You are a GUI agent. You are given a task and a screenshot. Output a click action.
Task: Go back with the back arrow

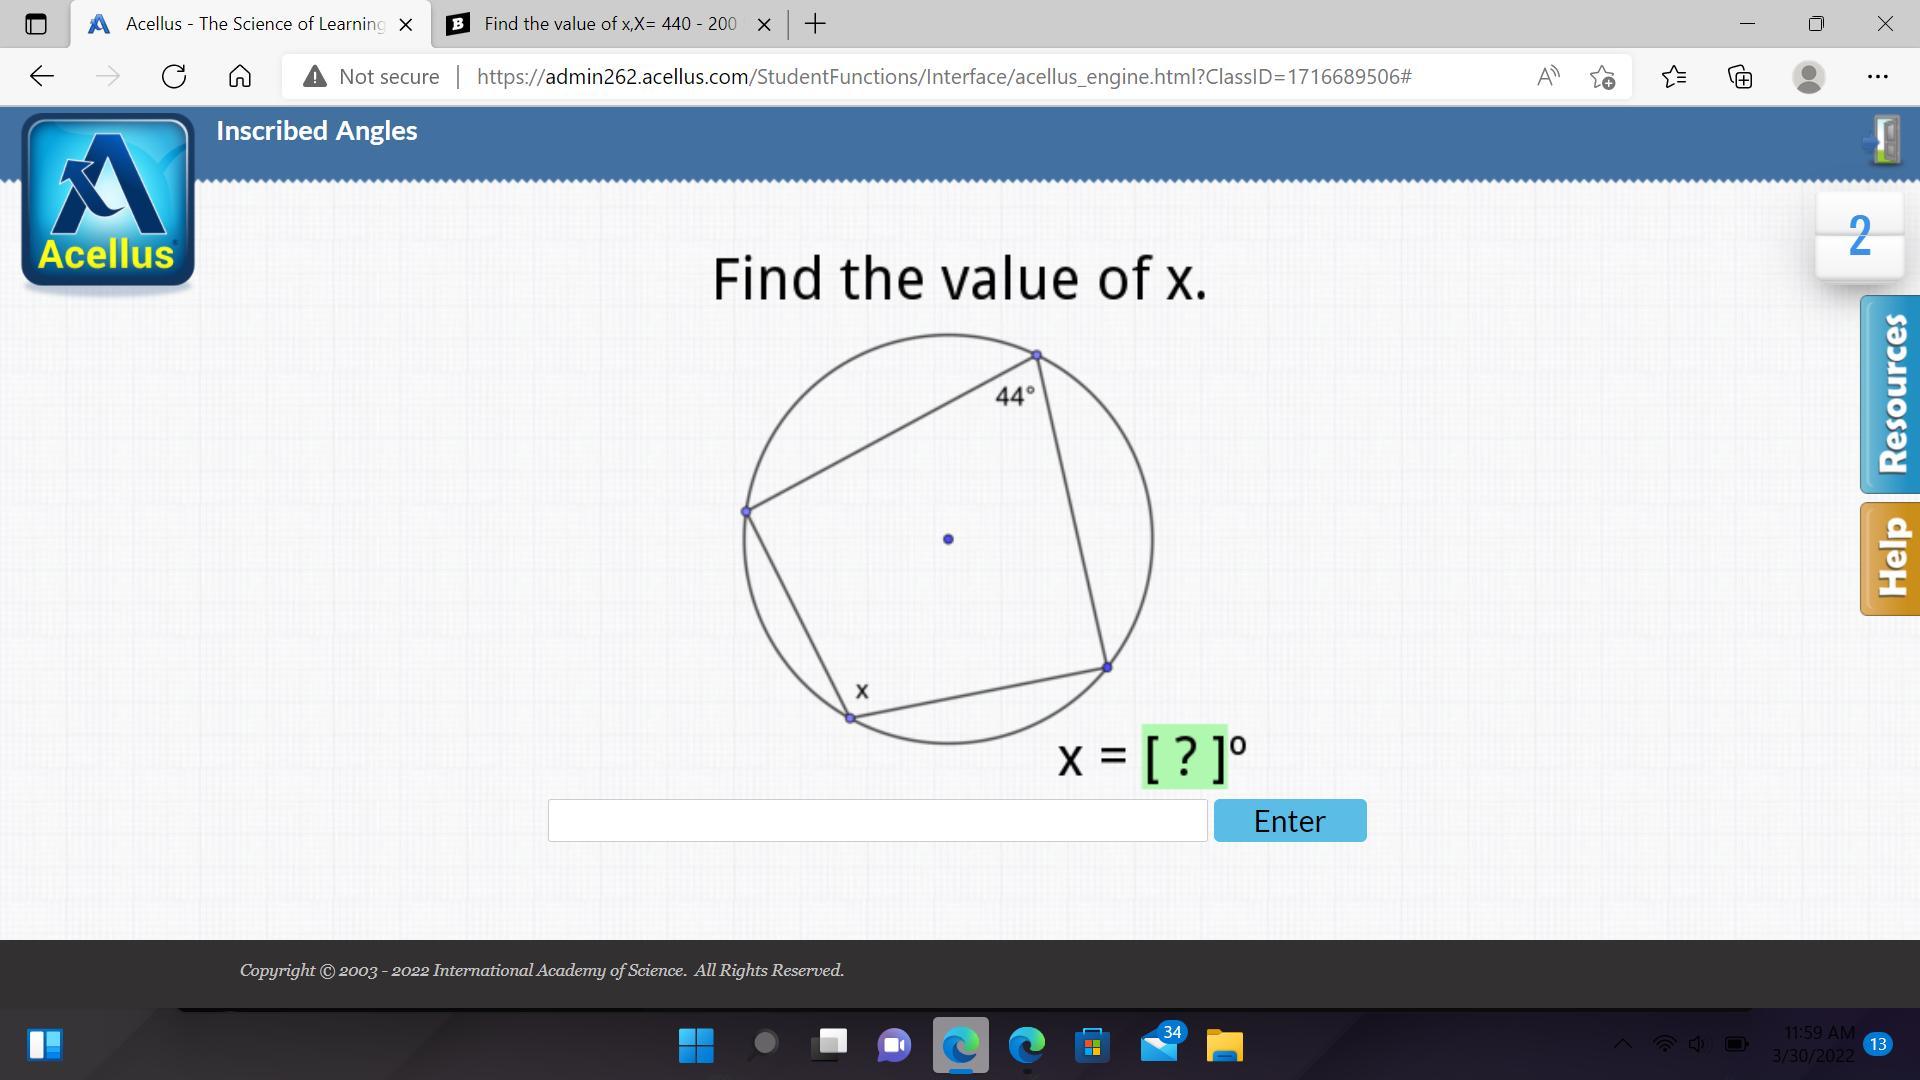coord(42,77)
